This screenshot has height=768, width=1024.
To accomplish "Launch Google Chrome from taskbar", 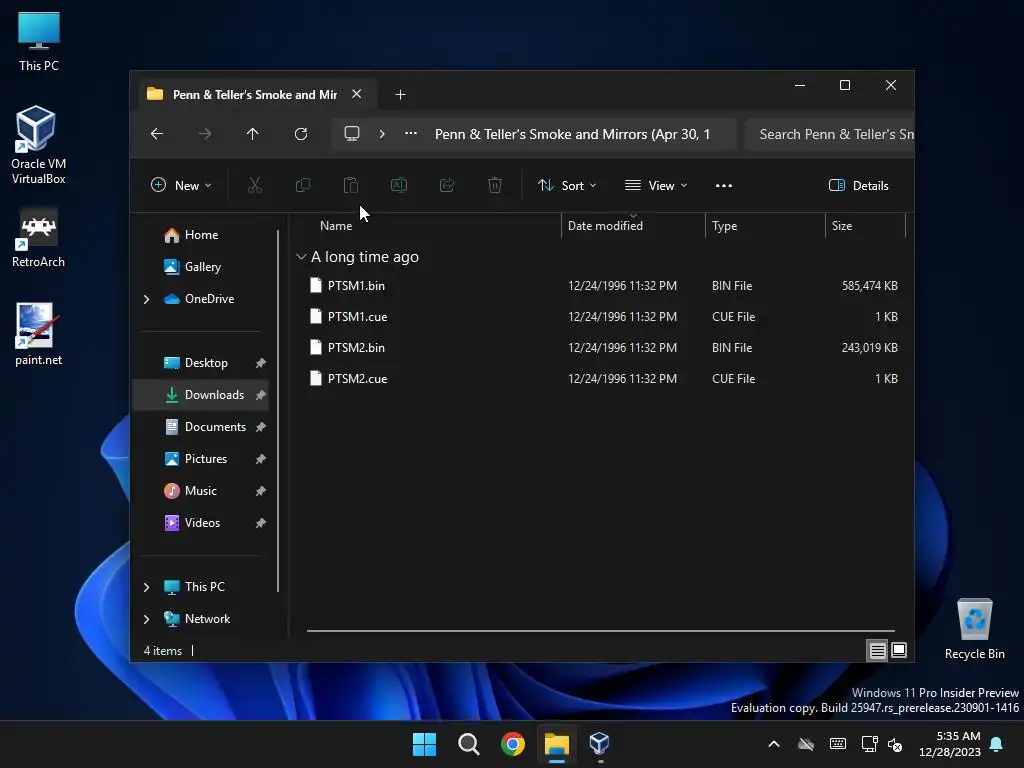I will (x=513, y=744).
